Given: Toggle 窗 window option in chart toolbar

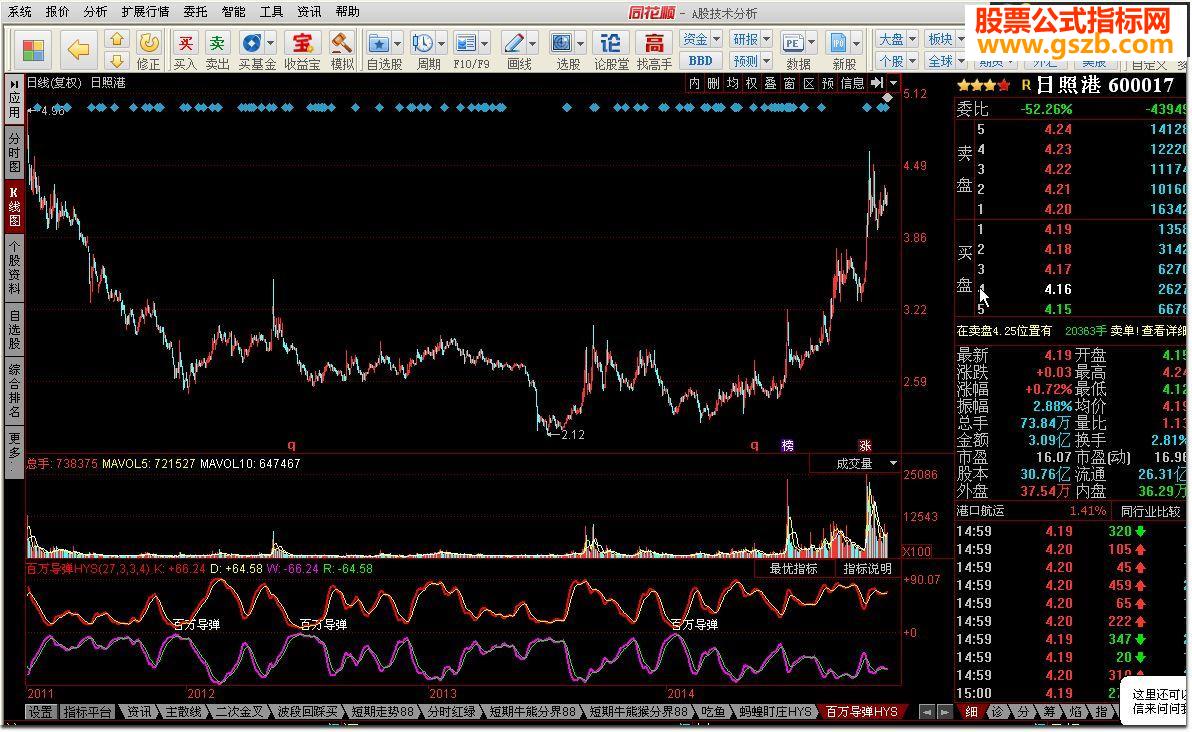Looking at the screenshot, I should [x=789, y=83].
